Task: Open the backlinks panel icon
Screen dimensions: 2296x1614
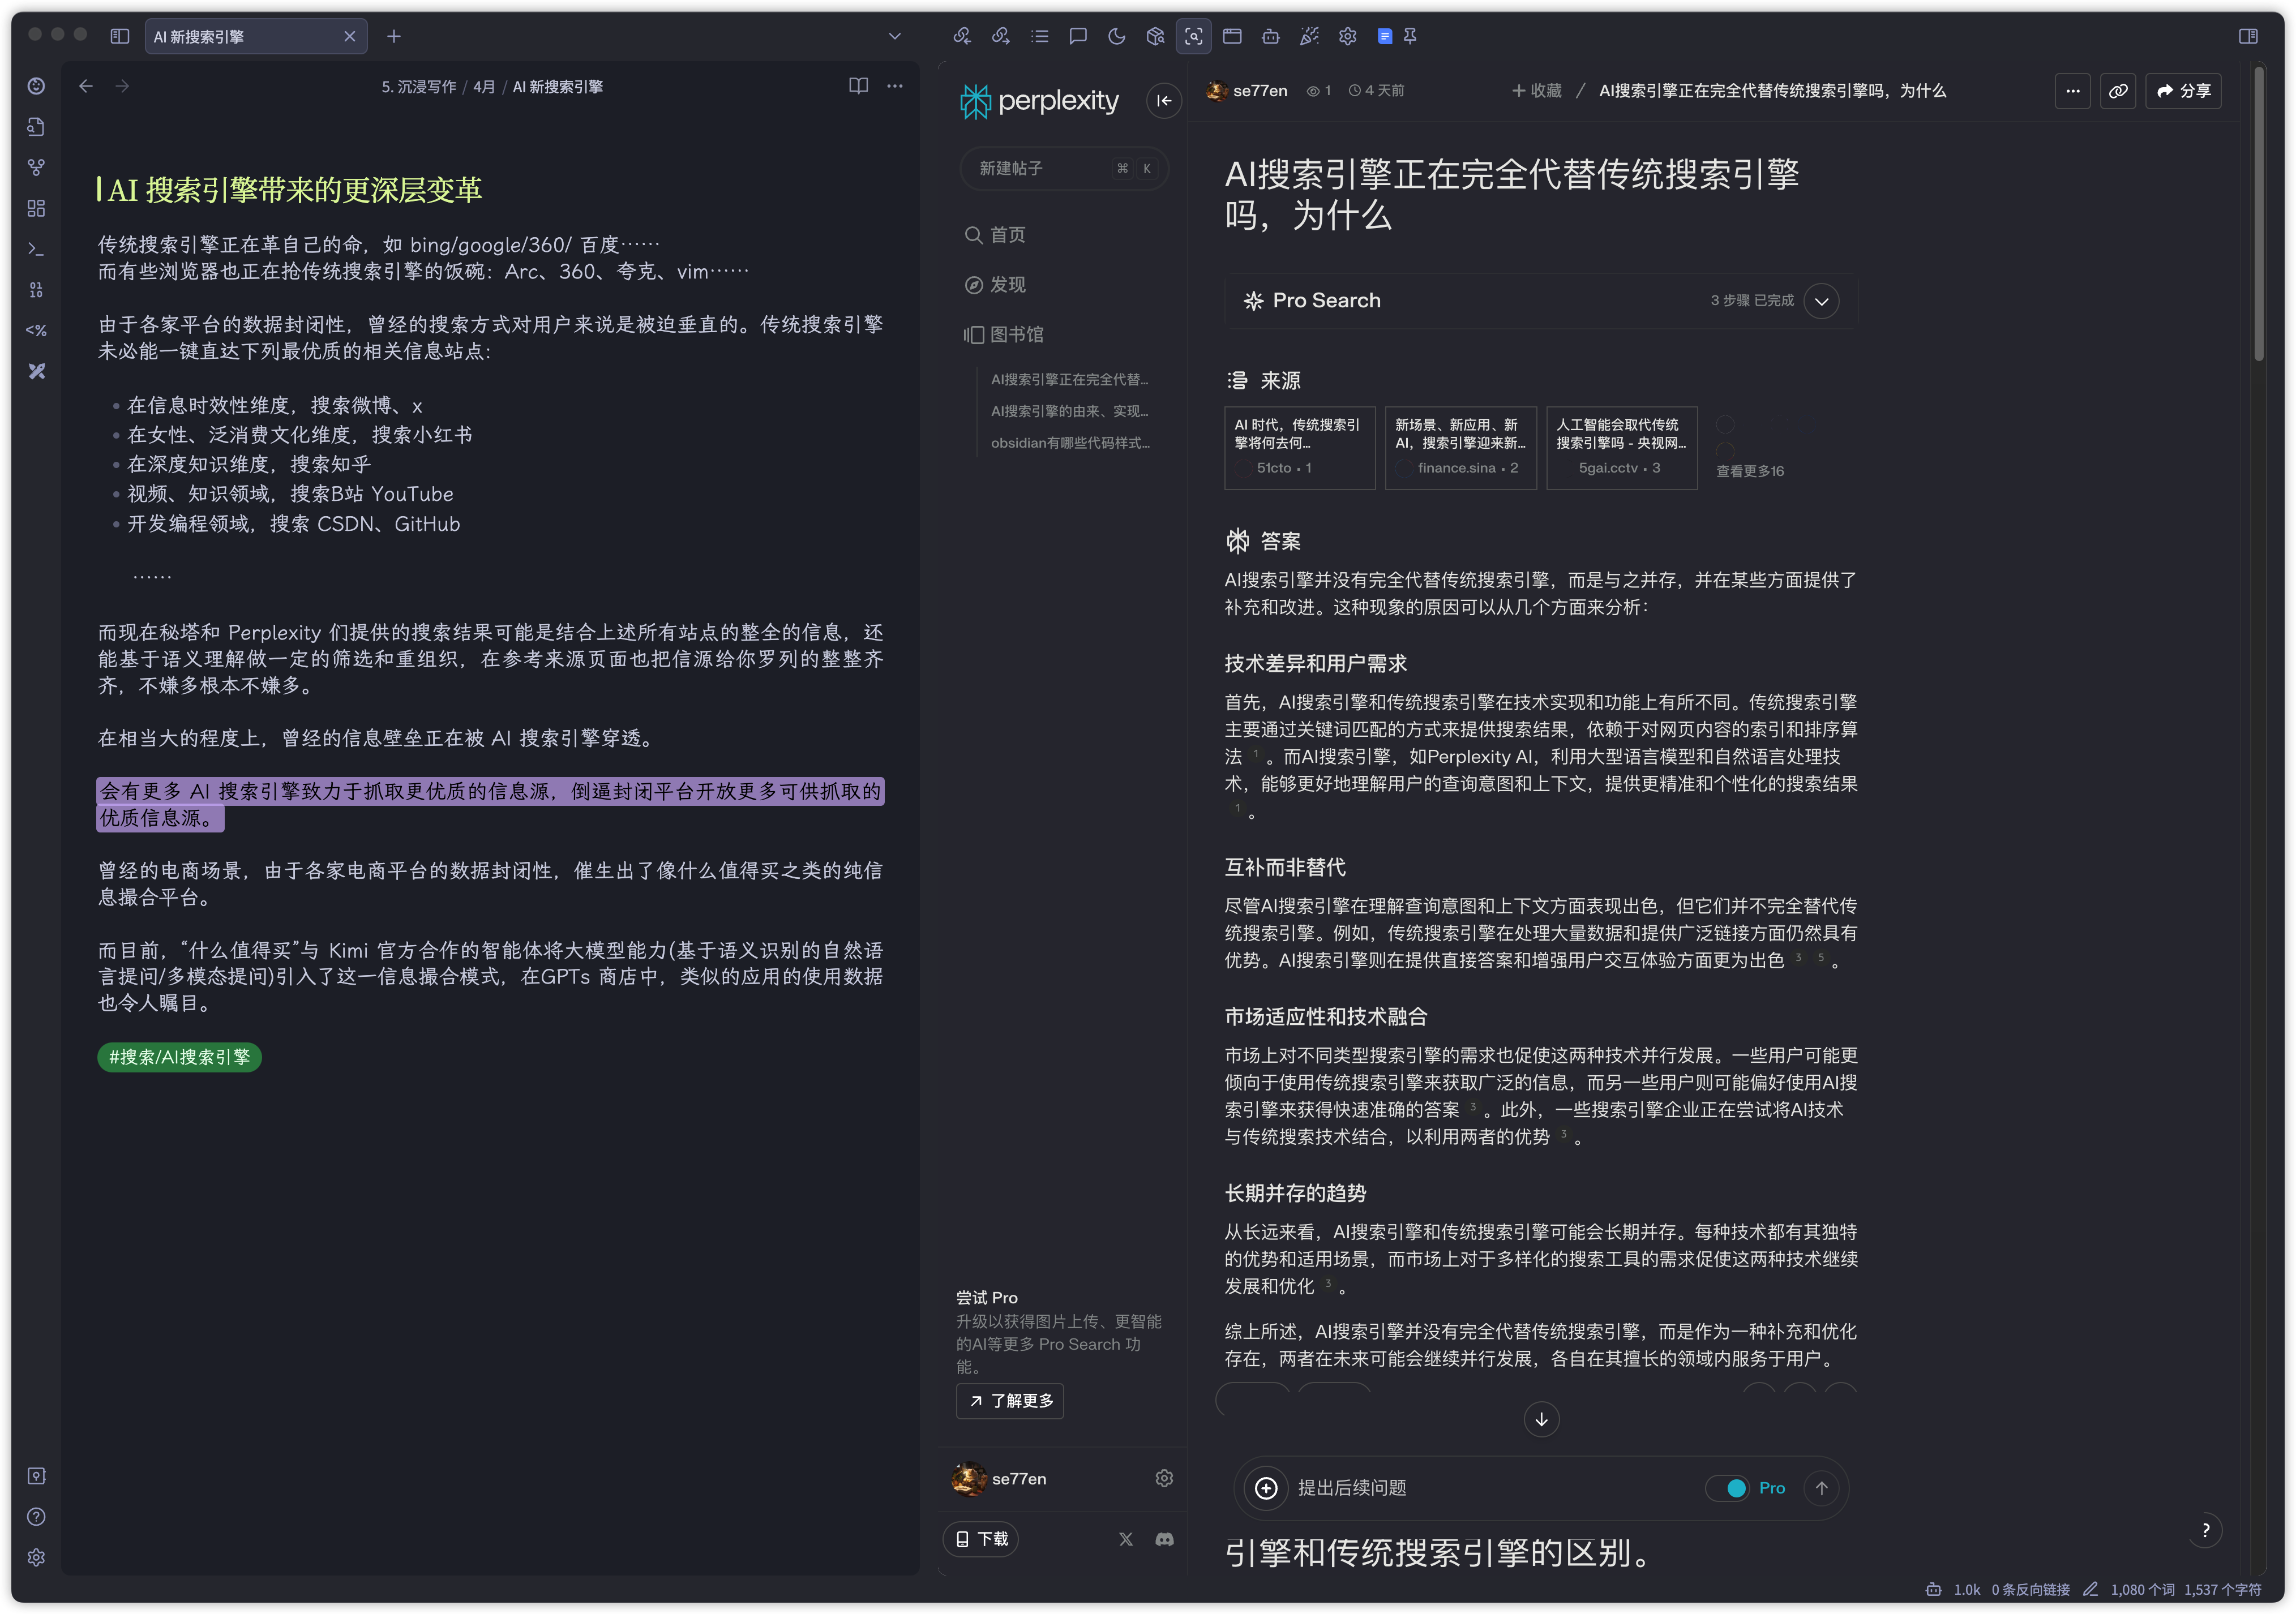Action: click(962, 36)
